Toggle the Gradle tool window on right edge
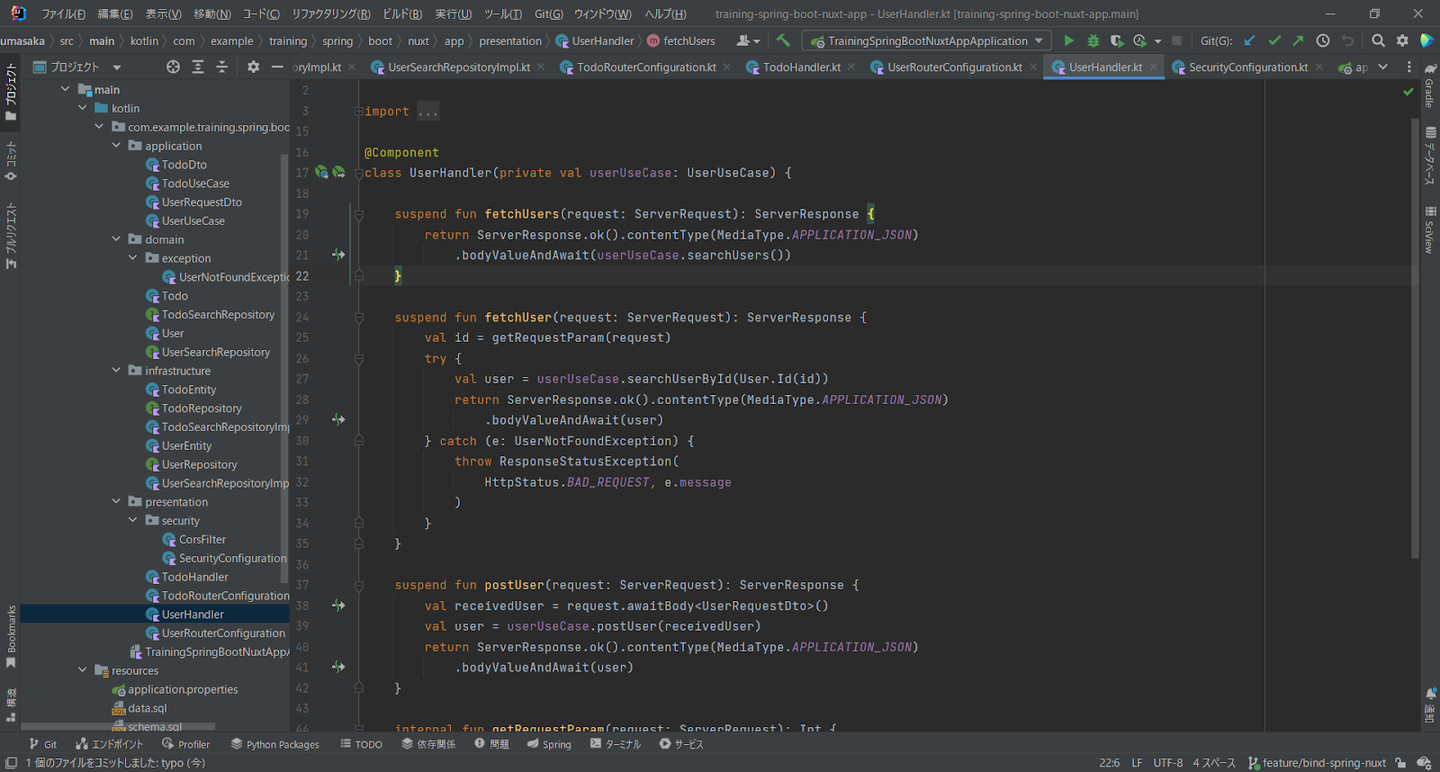 [x=1429, y=85]
